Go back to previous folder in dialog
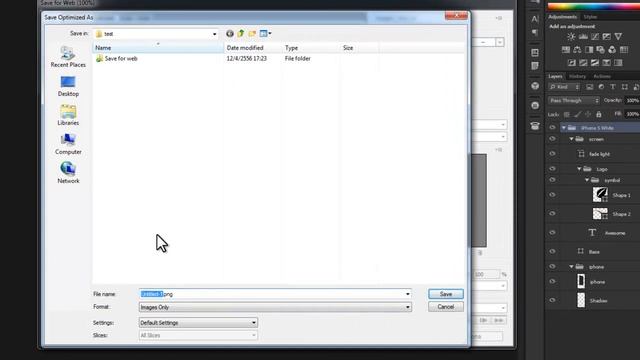The height and width of the screenshot is (360, 640). point(230,33)
